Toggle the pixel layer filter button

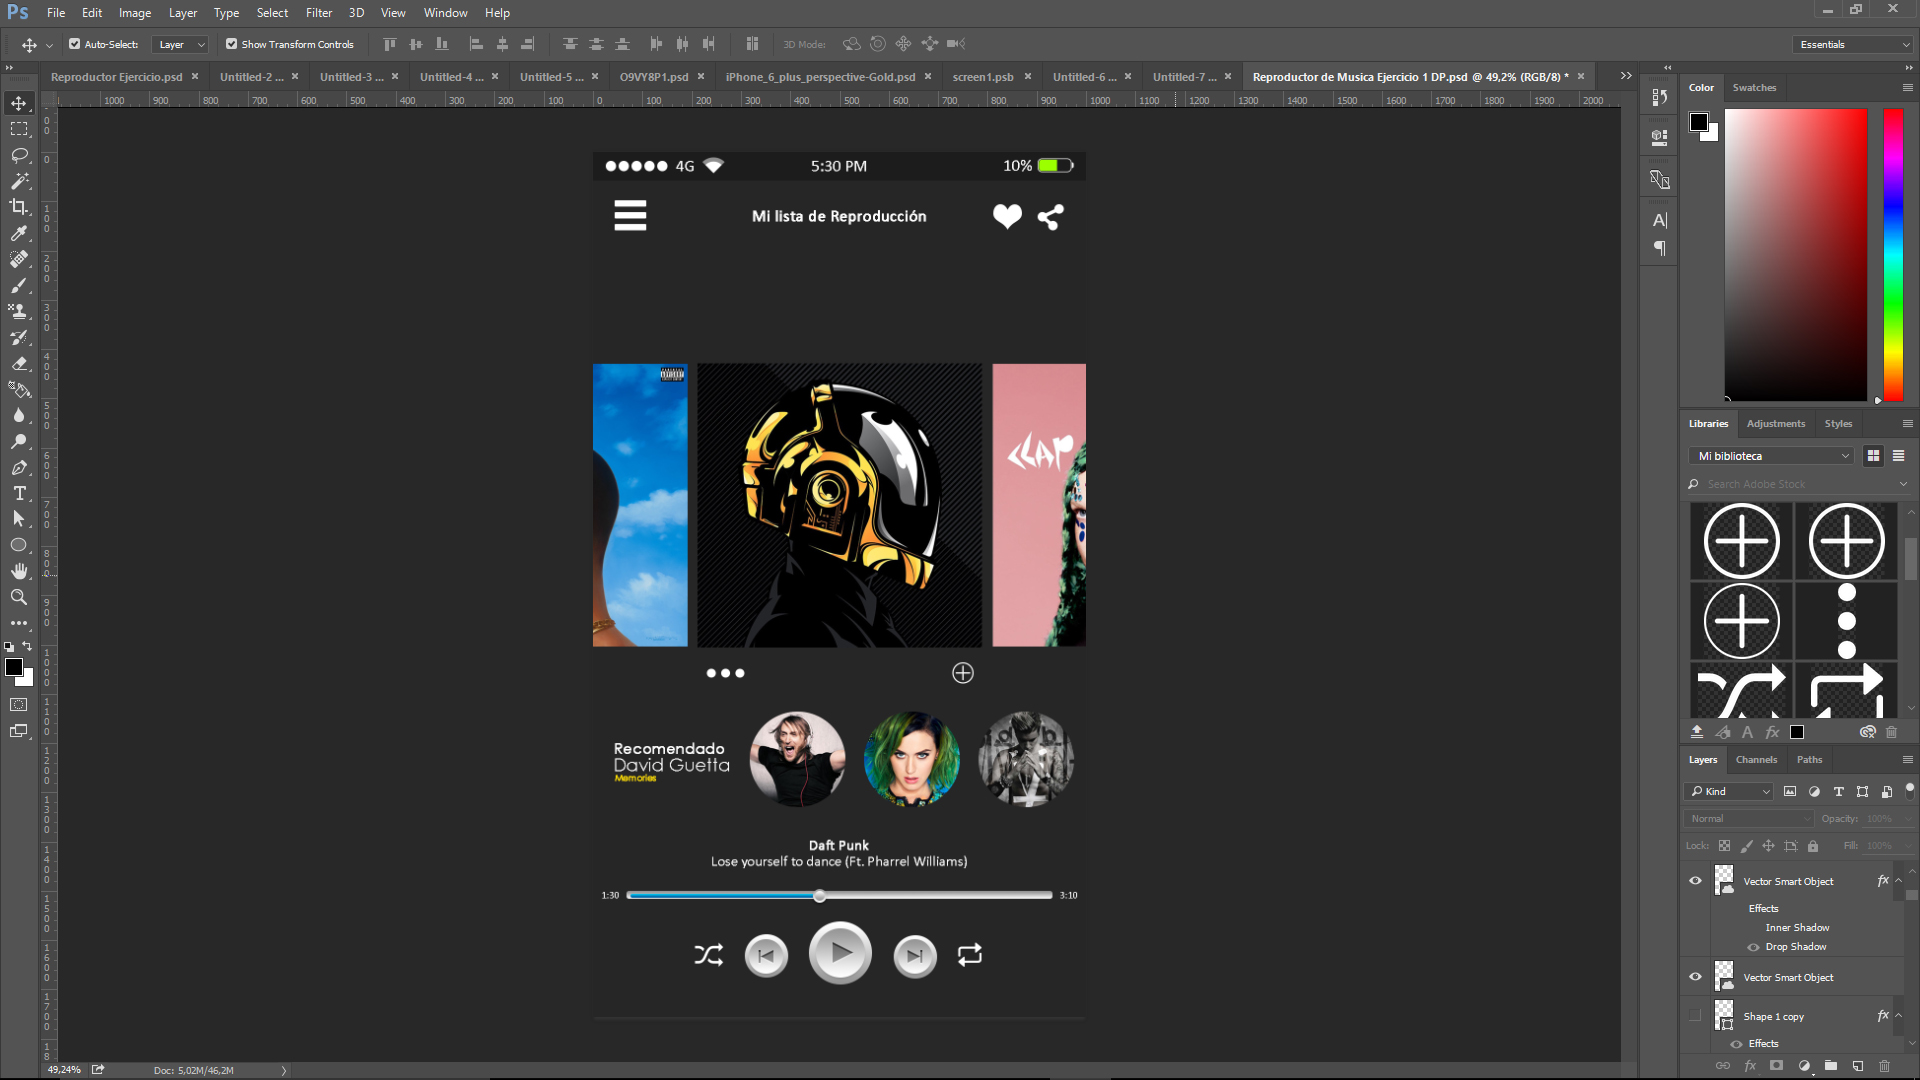coord(1790,791)
